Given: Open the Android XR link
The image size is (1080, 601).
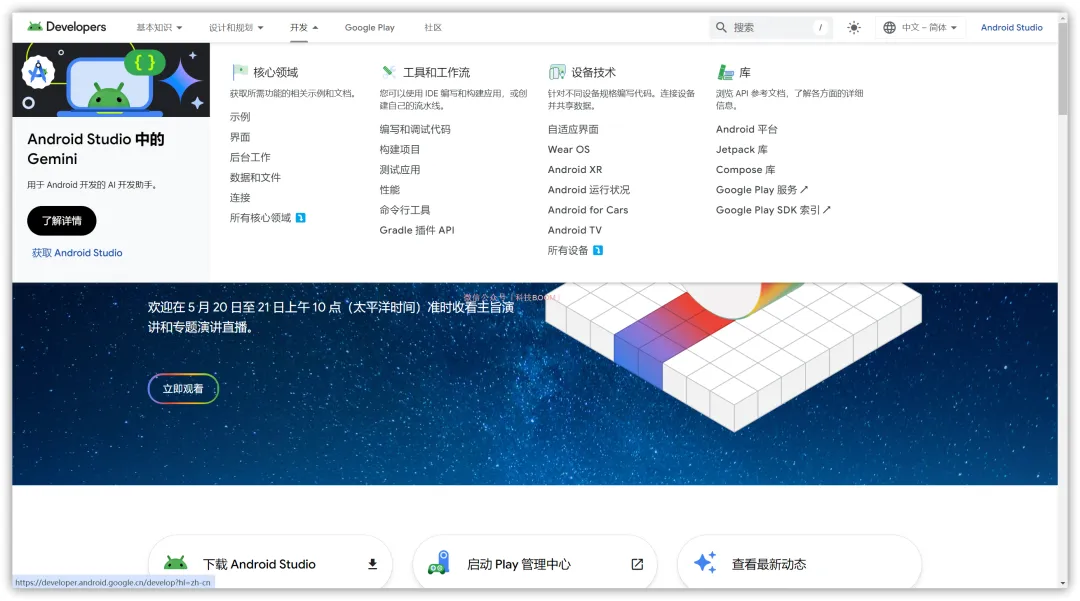Looking at the screenshot, I should (x=574, y=169).
